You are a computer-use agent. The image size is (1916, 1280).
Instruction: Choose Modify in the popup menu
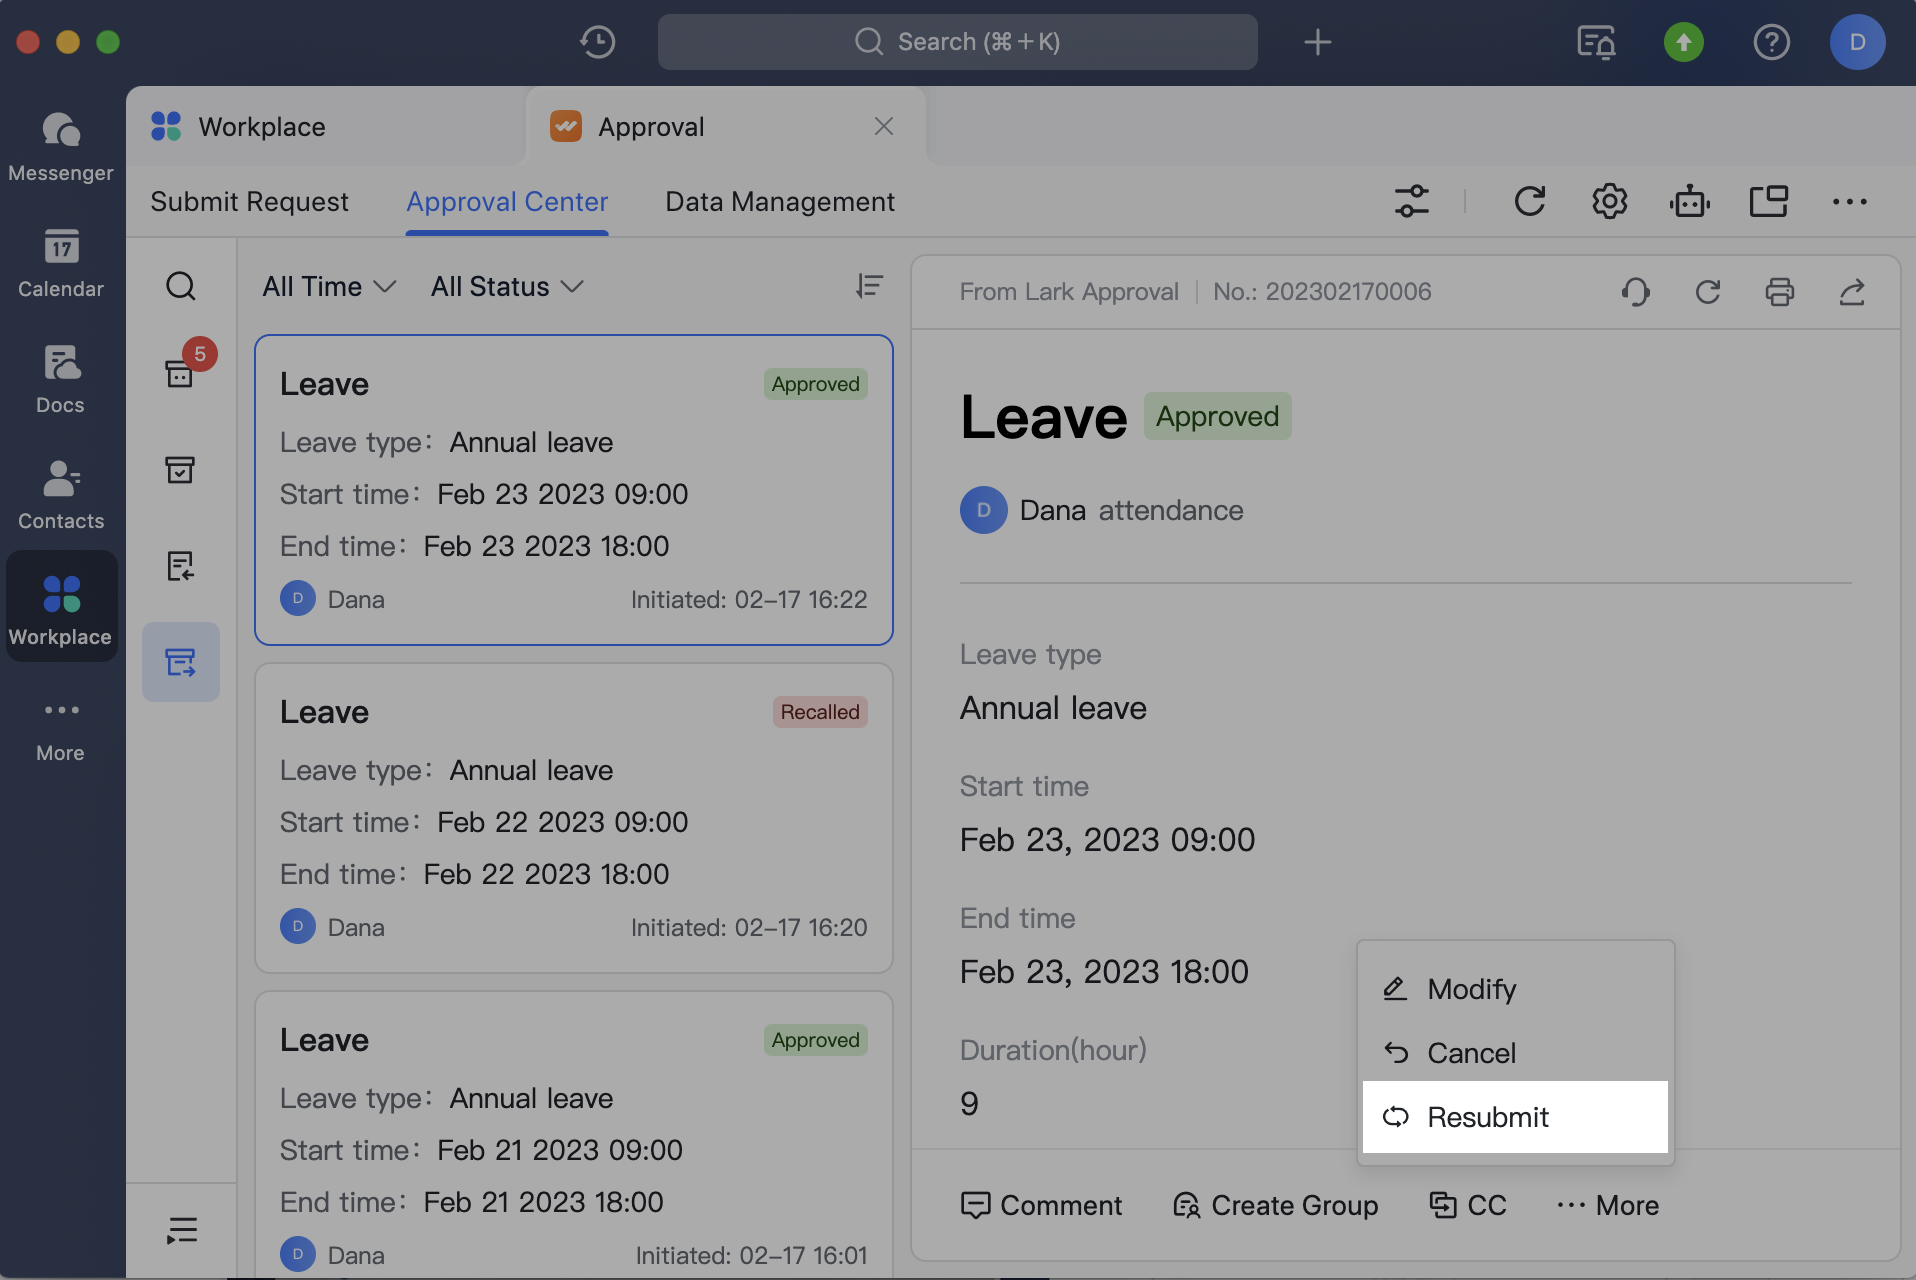[1470, 989]
